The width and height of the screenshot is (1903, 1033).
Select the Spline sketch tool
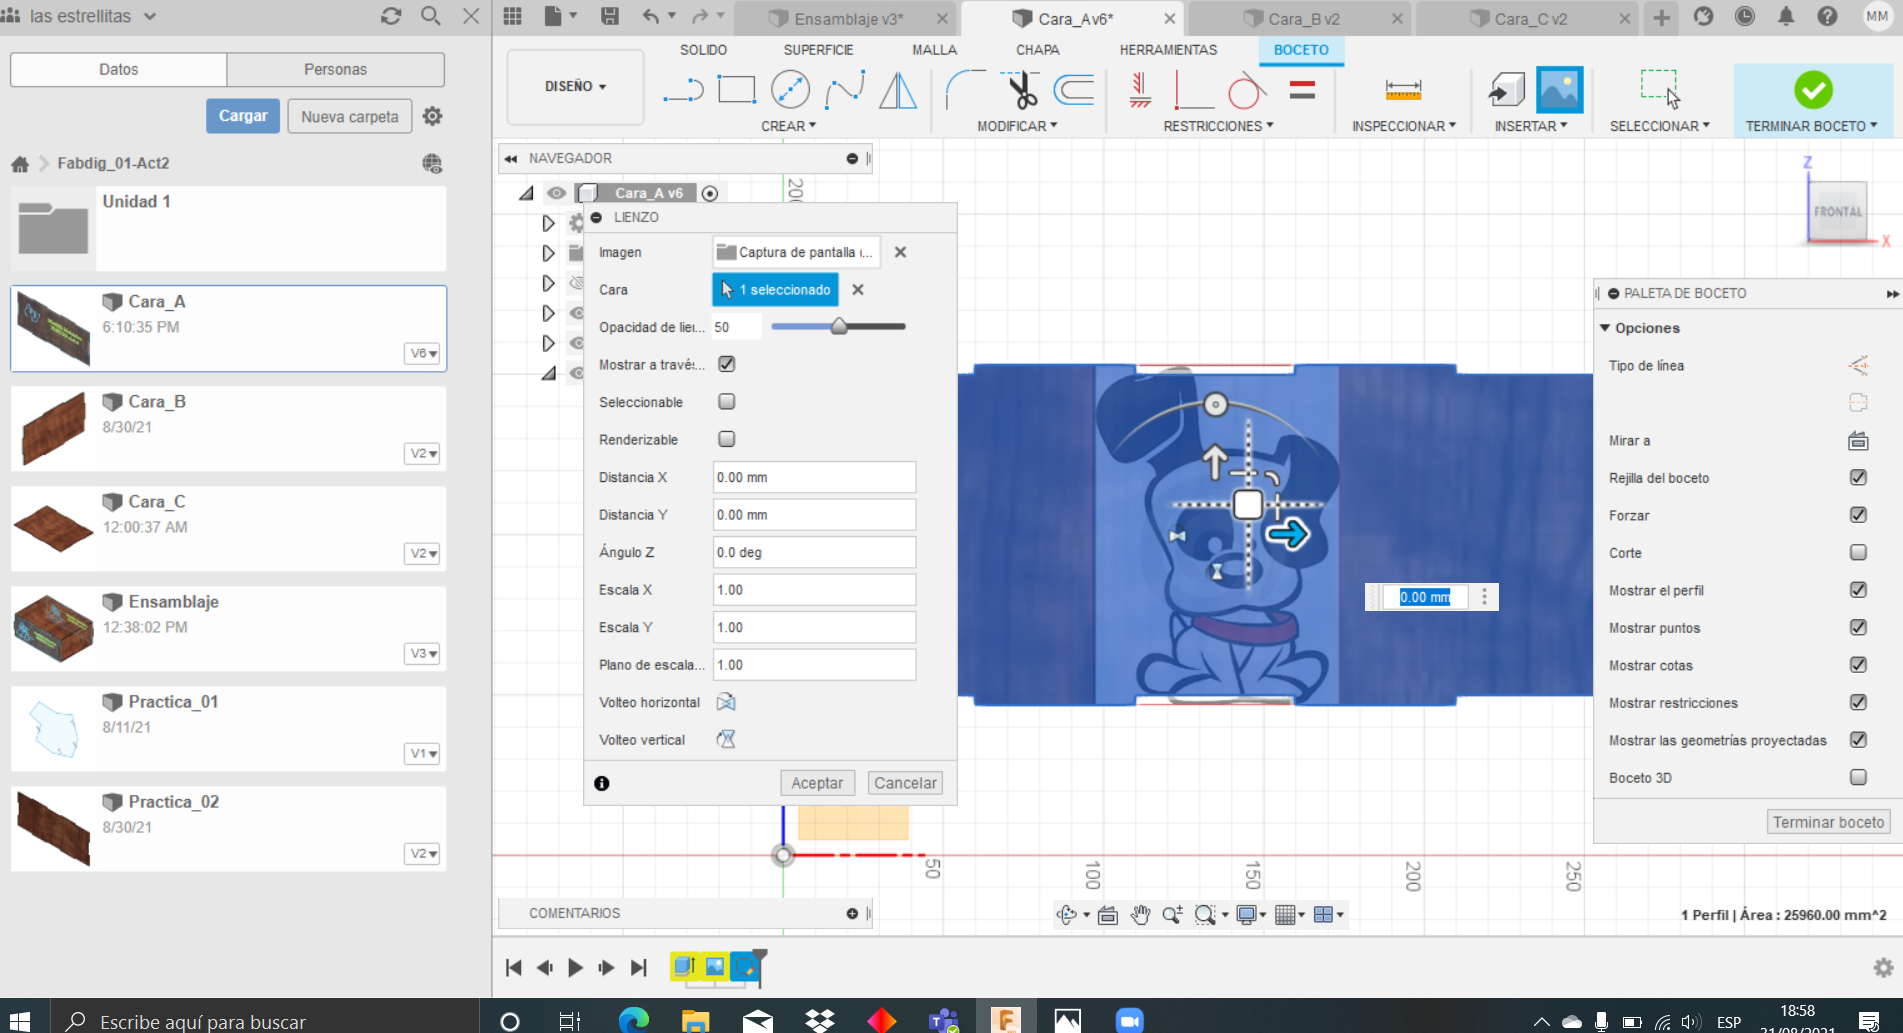845,90
